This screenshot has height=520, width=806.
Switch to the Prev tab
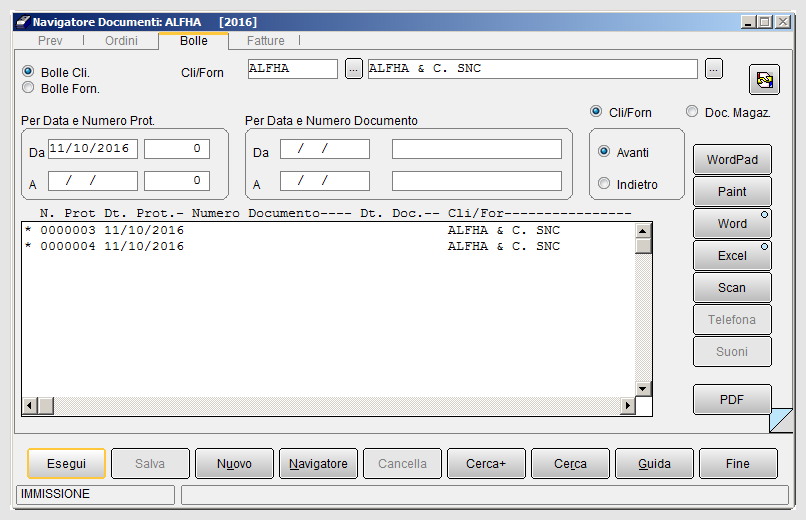pos(50,41)
